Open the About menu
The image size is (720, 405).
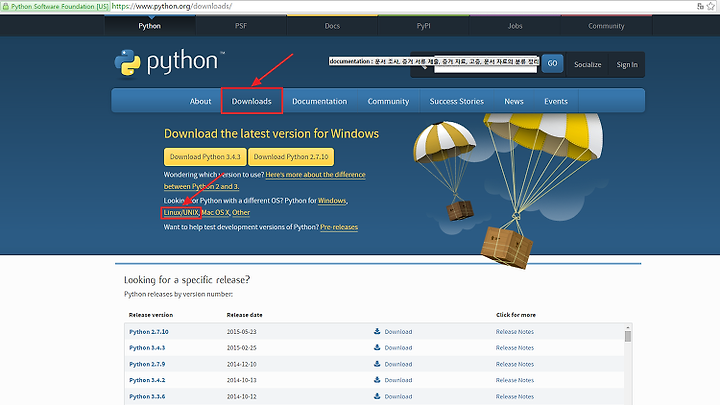click(x=200, y=101)
